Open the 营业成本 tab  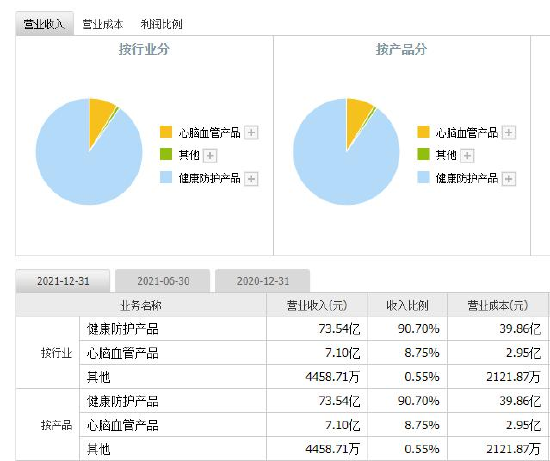pyautogui.click(x=103, y=24)
